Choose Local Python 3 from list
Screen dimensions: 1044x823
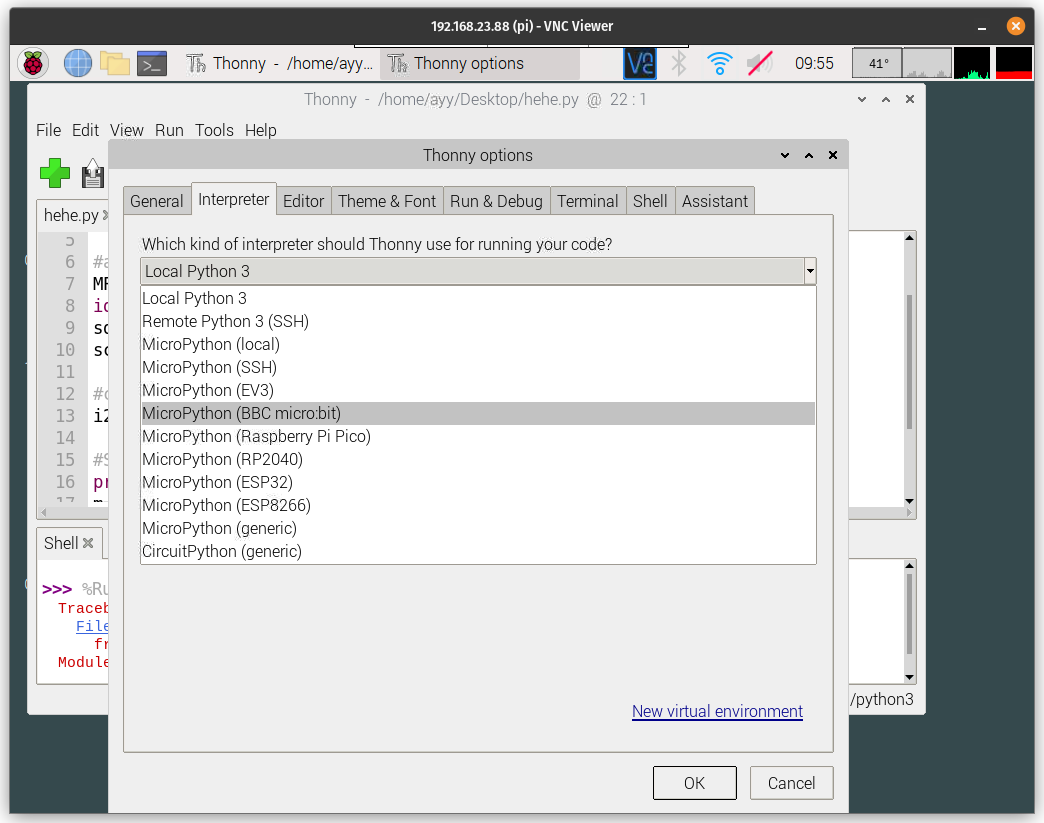tap(478, 298)
